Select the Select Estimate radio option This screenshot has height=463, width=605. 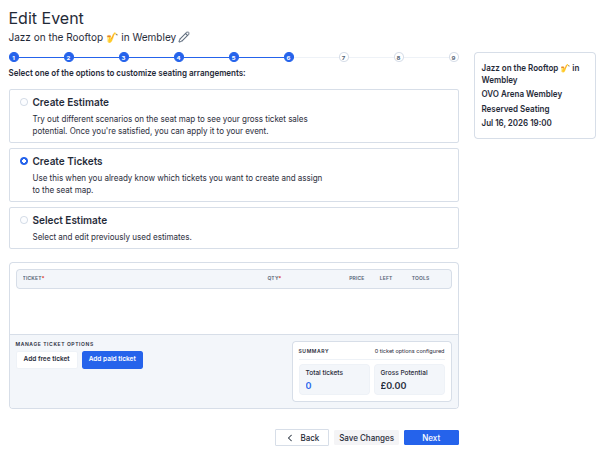[x=24, y=220]
